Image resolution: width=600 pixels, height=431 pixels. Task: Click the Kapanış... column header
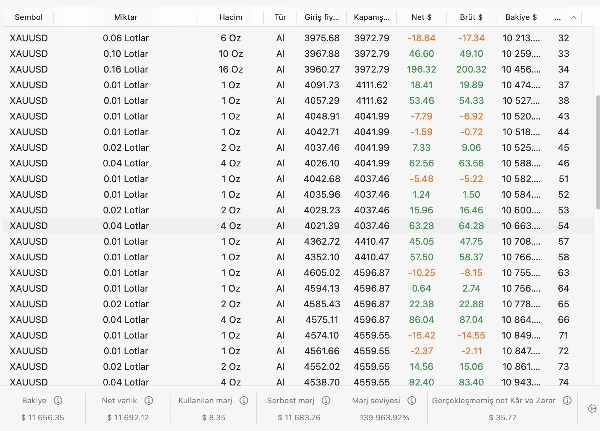click(372, 17)
